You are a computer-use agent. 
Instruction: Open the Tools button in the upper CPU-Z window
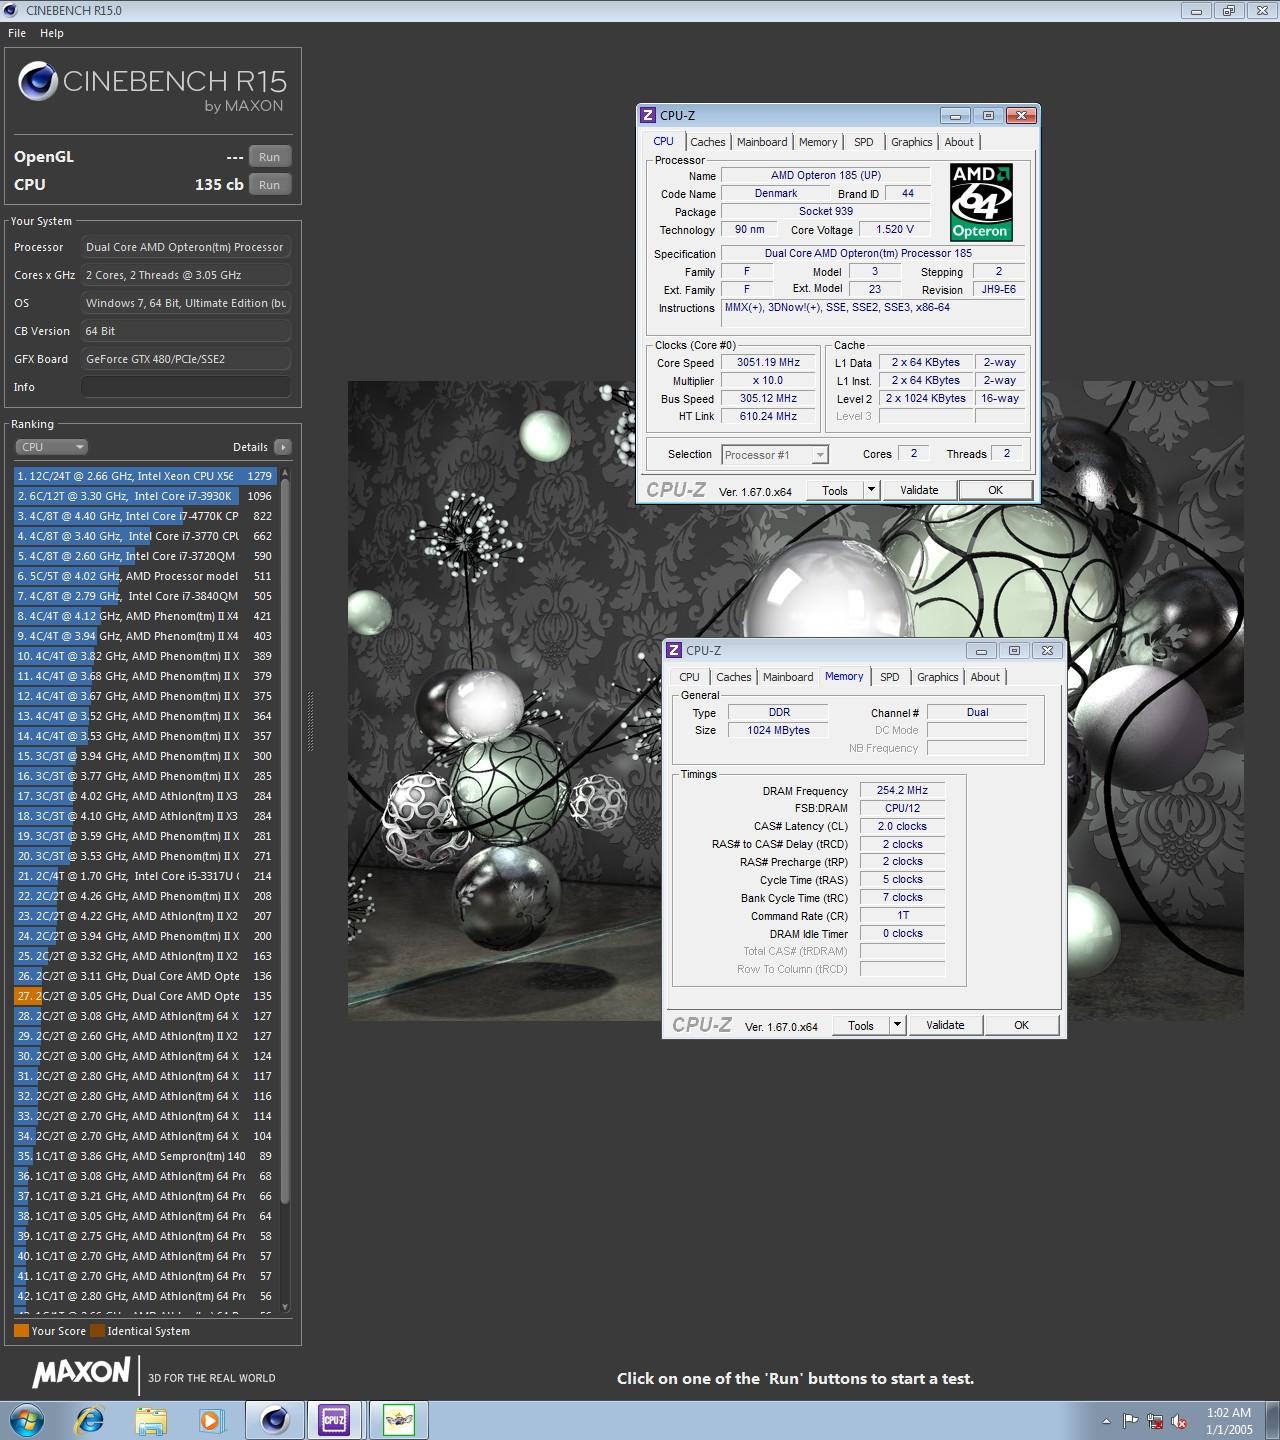(x=835, y=490)
